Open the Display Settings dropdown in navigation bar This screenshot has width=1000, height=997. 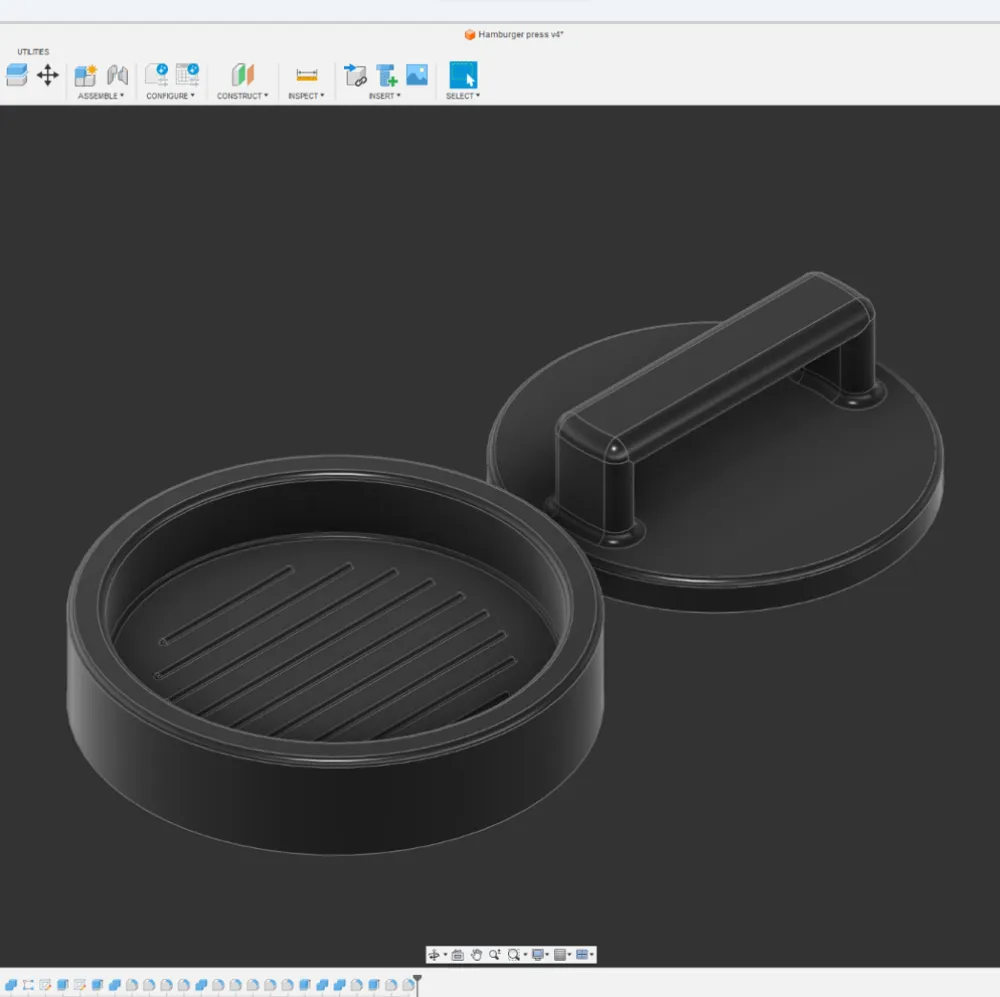click(540, 955)
